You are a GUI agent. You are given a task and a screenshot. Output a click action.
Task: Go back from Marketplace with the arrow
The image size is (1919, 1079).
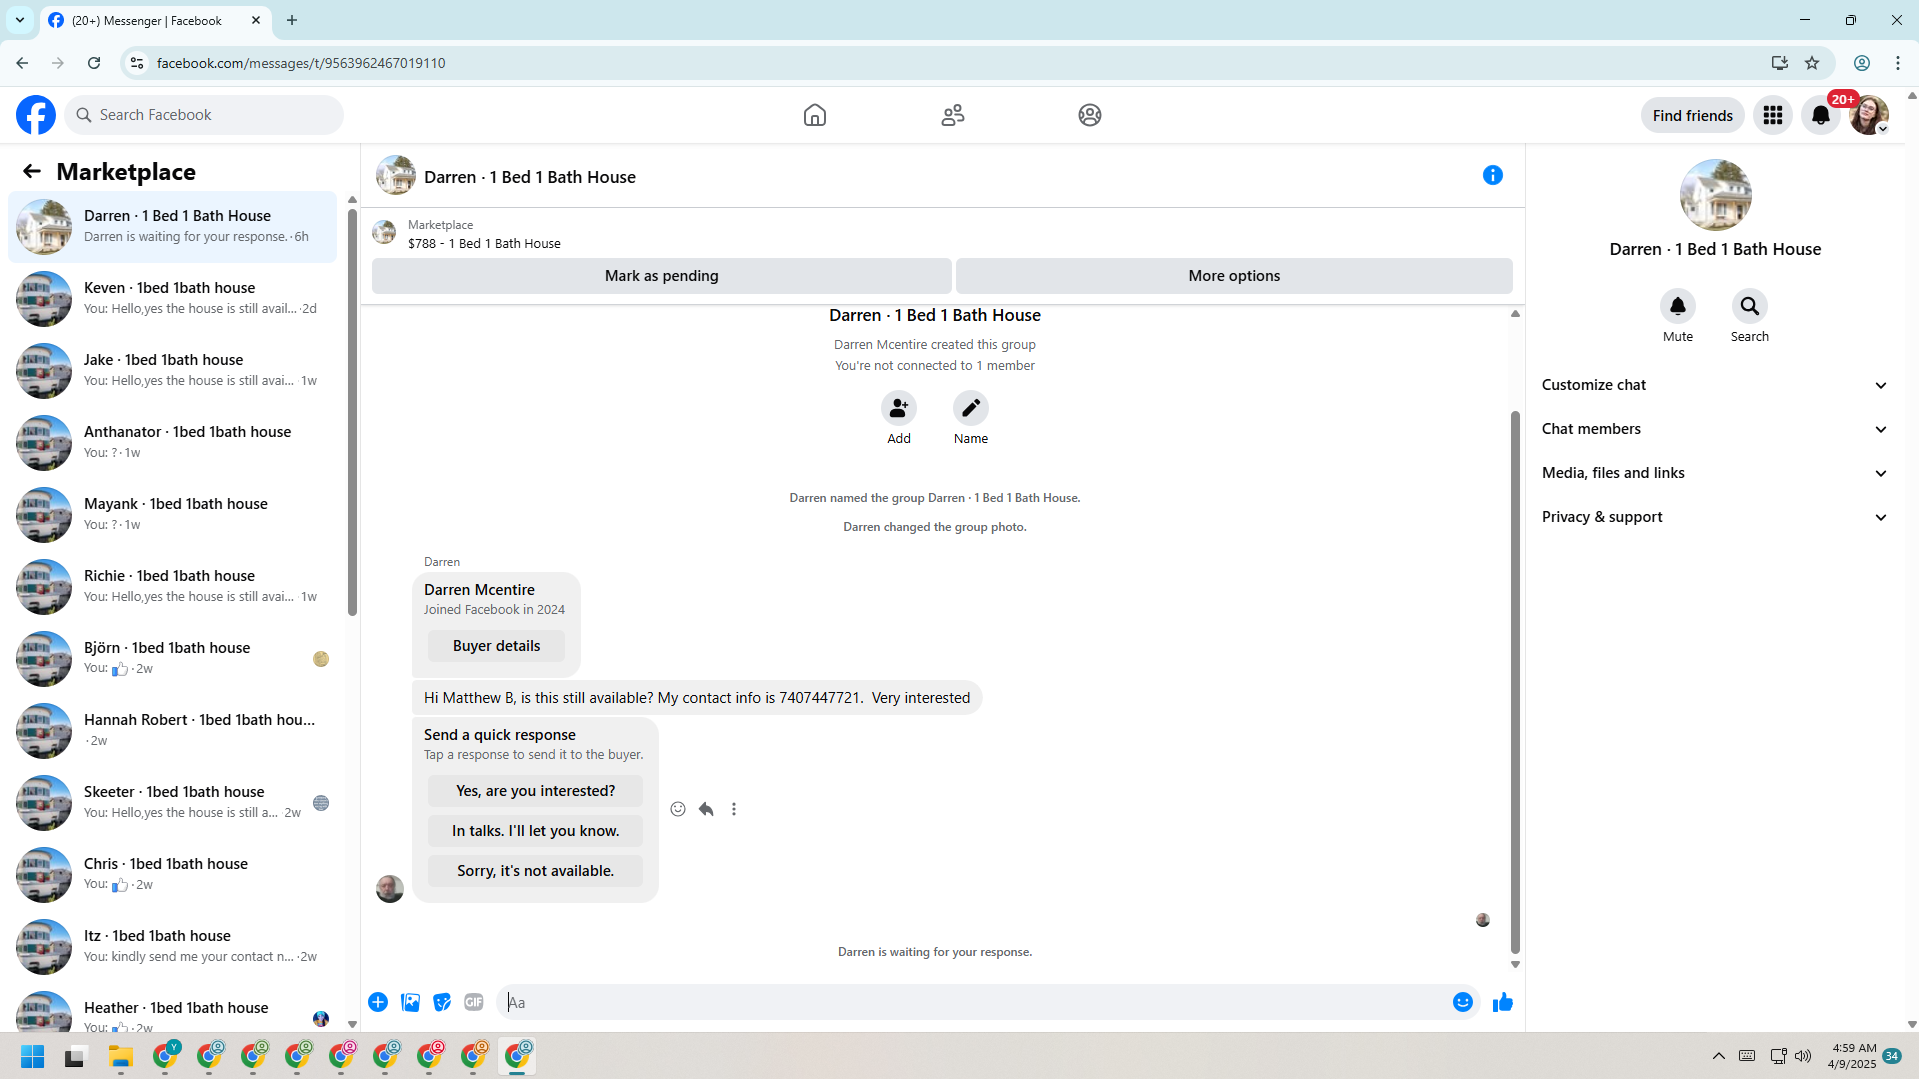32,171
